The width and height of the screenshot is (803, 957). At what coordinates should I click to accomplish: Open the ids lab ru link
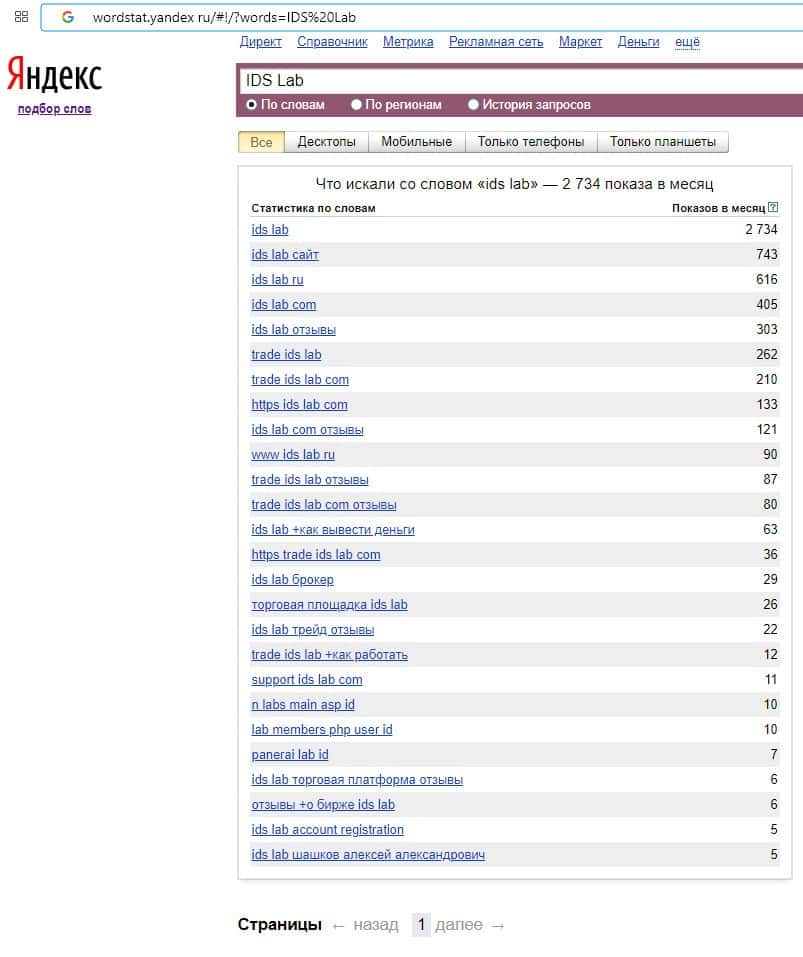click(x=277, y=280)
